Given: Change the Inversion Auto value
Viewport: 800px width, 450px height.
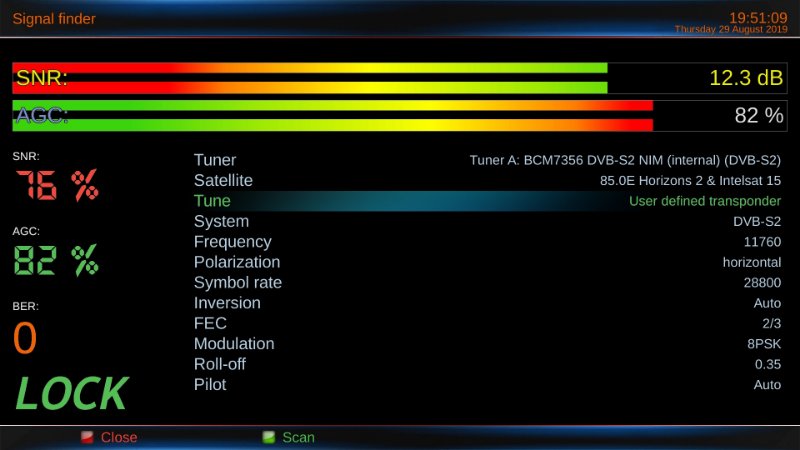Looking at the screenshot, I should pyautogui.click(x=767, y=303).
